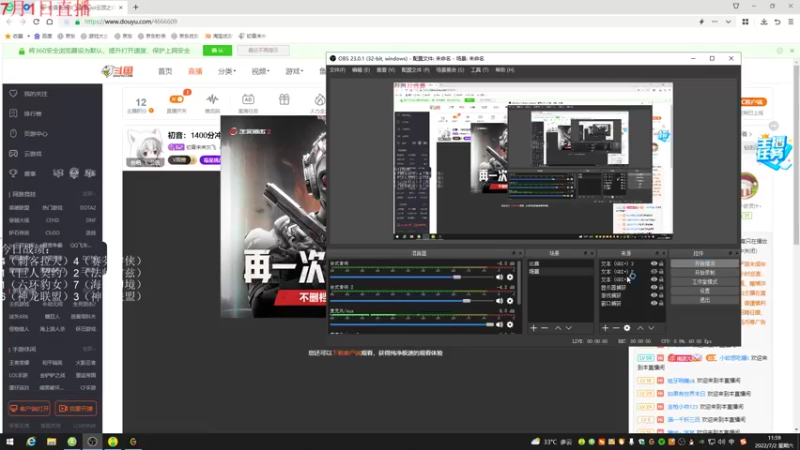Click the green 确认 button in info bar
The height and width of the screenshot is (450, 800).
pyautogui.click(x=217, y=51)
